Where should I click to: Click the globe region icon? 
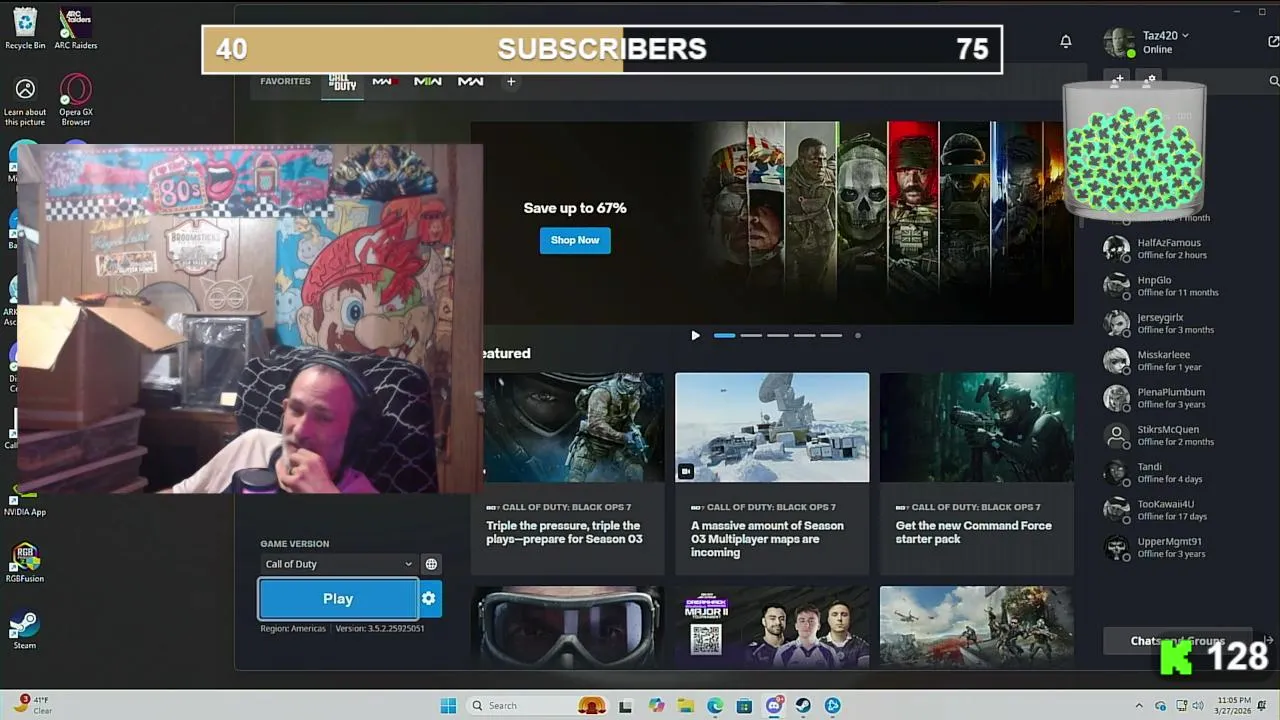coord(431,564)
